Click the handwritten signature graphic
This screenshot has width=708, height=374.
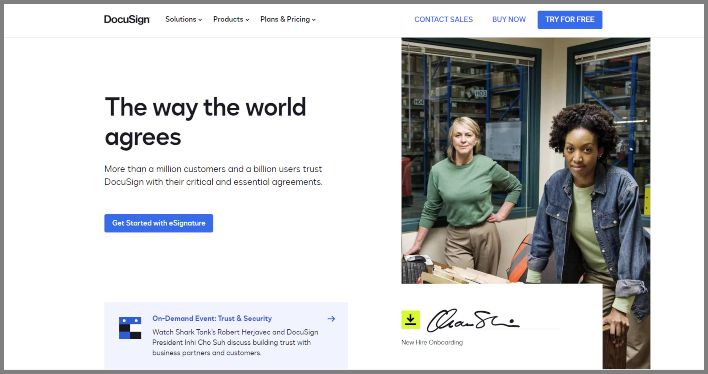point(473,321)
